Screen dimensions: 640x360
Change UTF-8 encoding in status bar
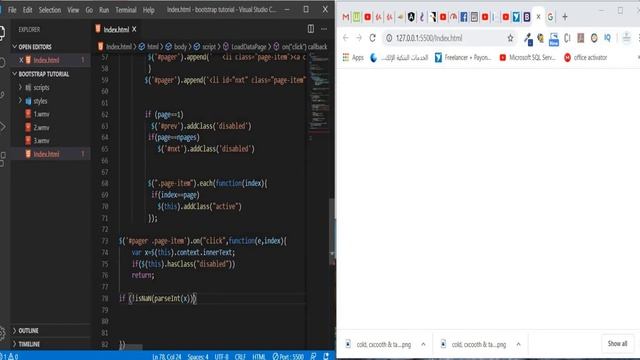pos(222,356)
